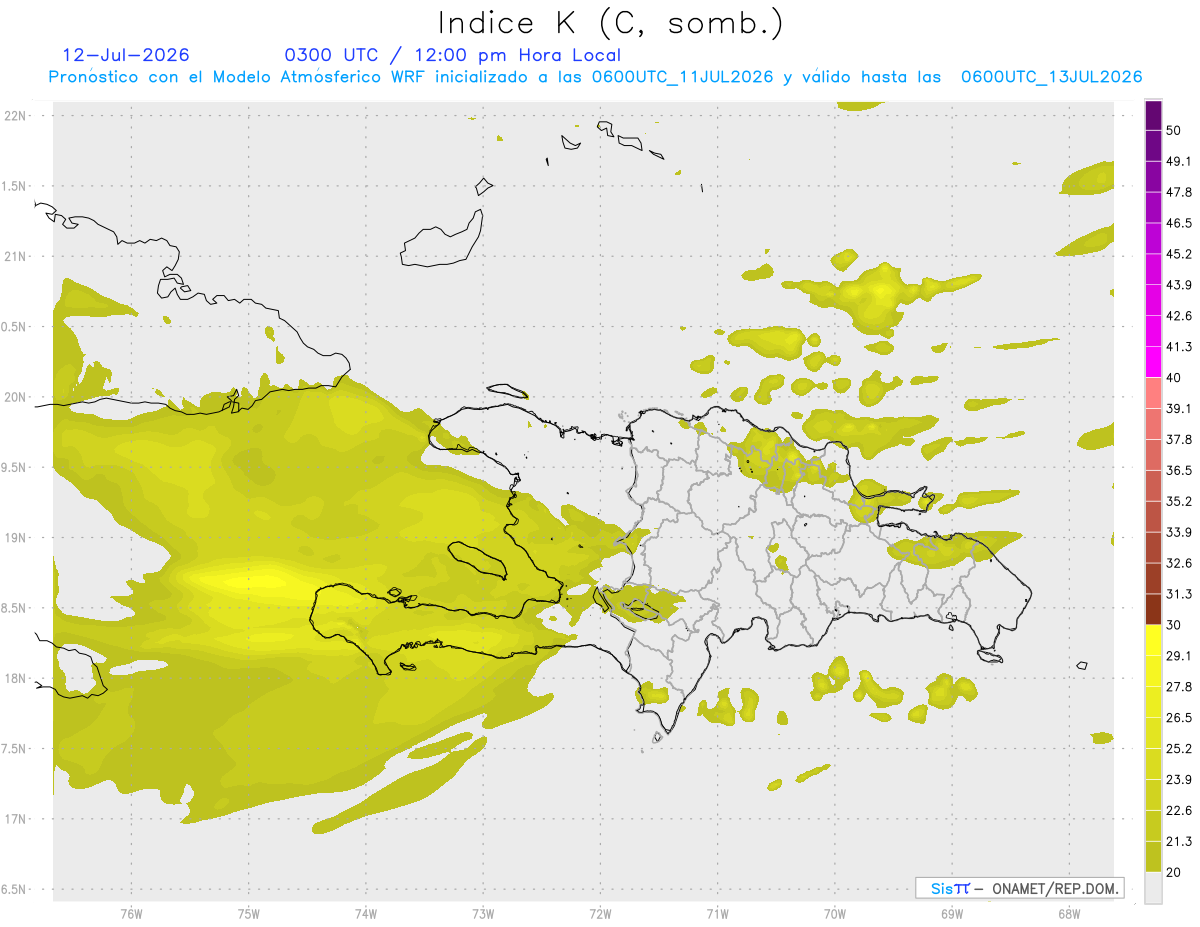The width and height of the screenshot is (1200, 927).
Task: Click the "18N" latitude label
Action: point(15,678)
